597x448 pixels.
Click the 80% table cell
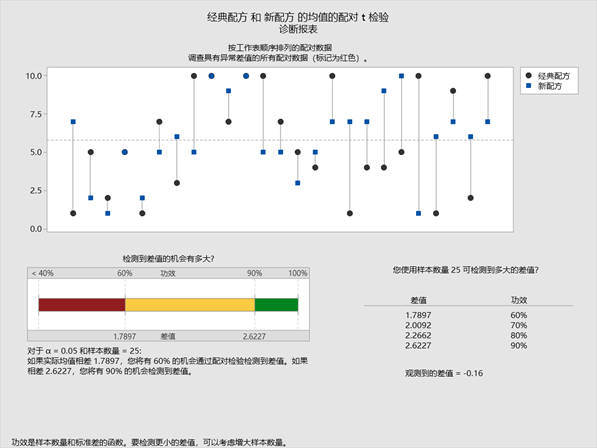(519, 336)
